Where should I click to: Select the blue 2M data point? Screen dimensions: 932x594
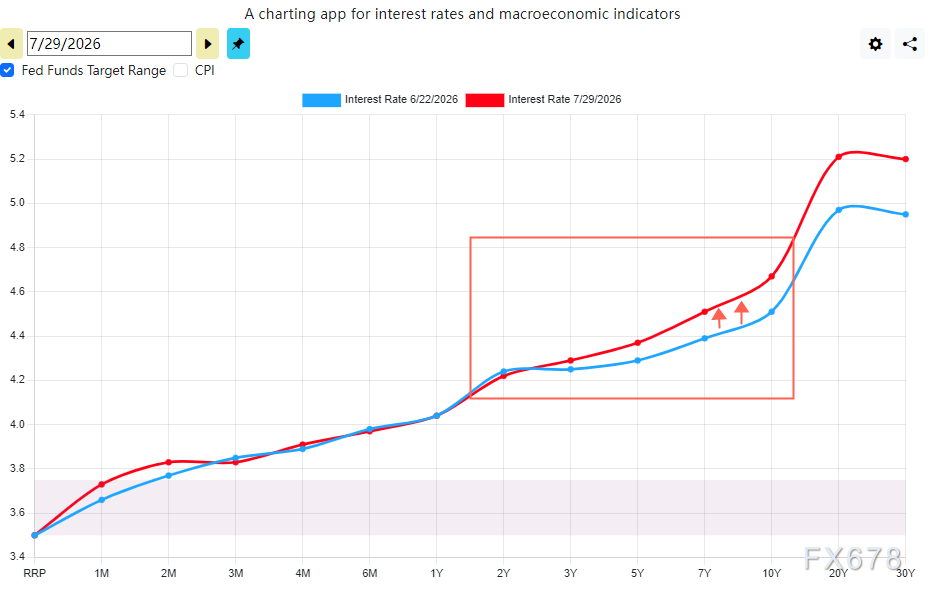pos(169,476)
